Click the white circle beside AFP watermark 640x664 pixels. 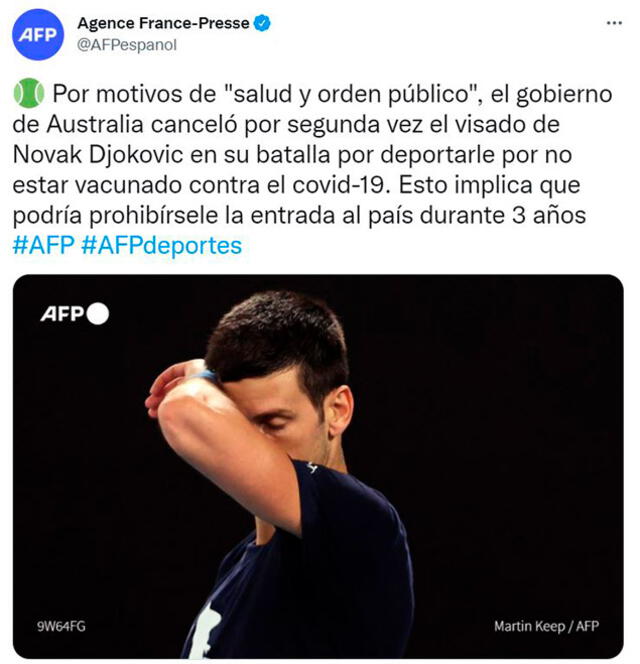click(98, 314)
